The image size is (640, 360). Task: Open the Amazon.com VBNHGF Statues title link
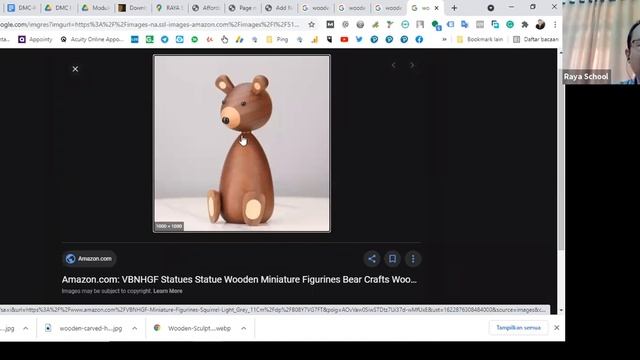point(239,280)
